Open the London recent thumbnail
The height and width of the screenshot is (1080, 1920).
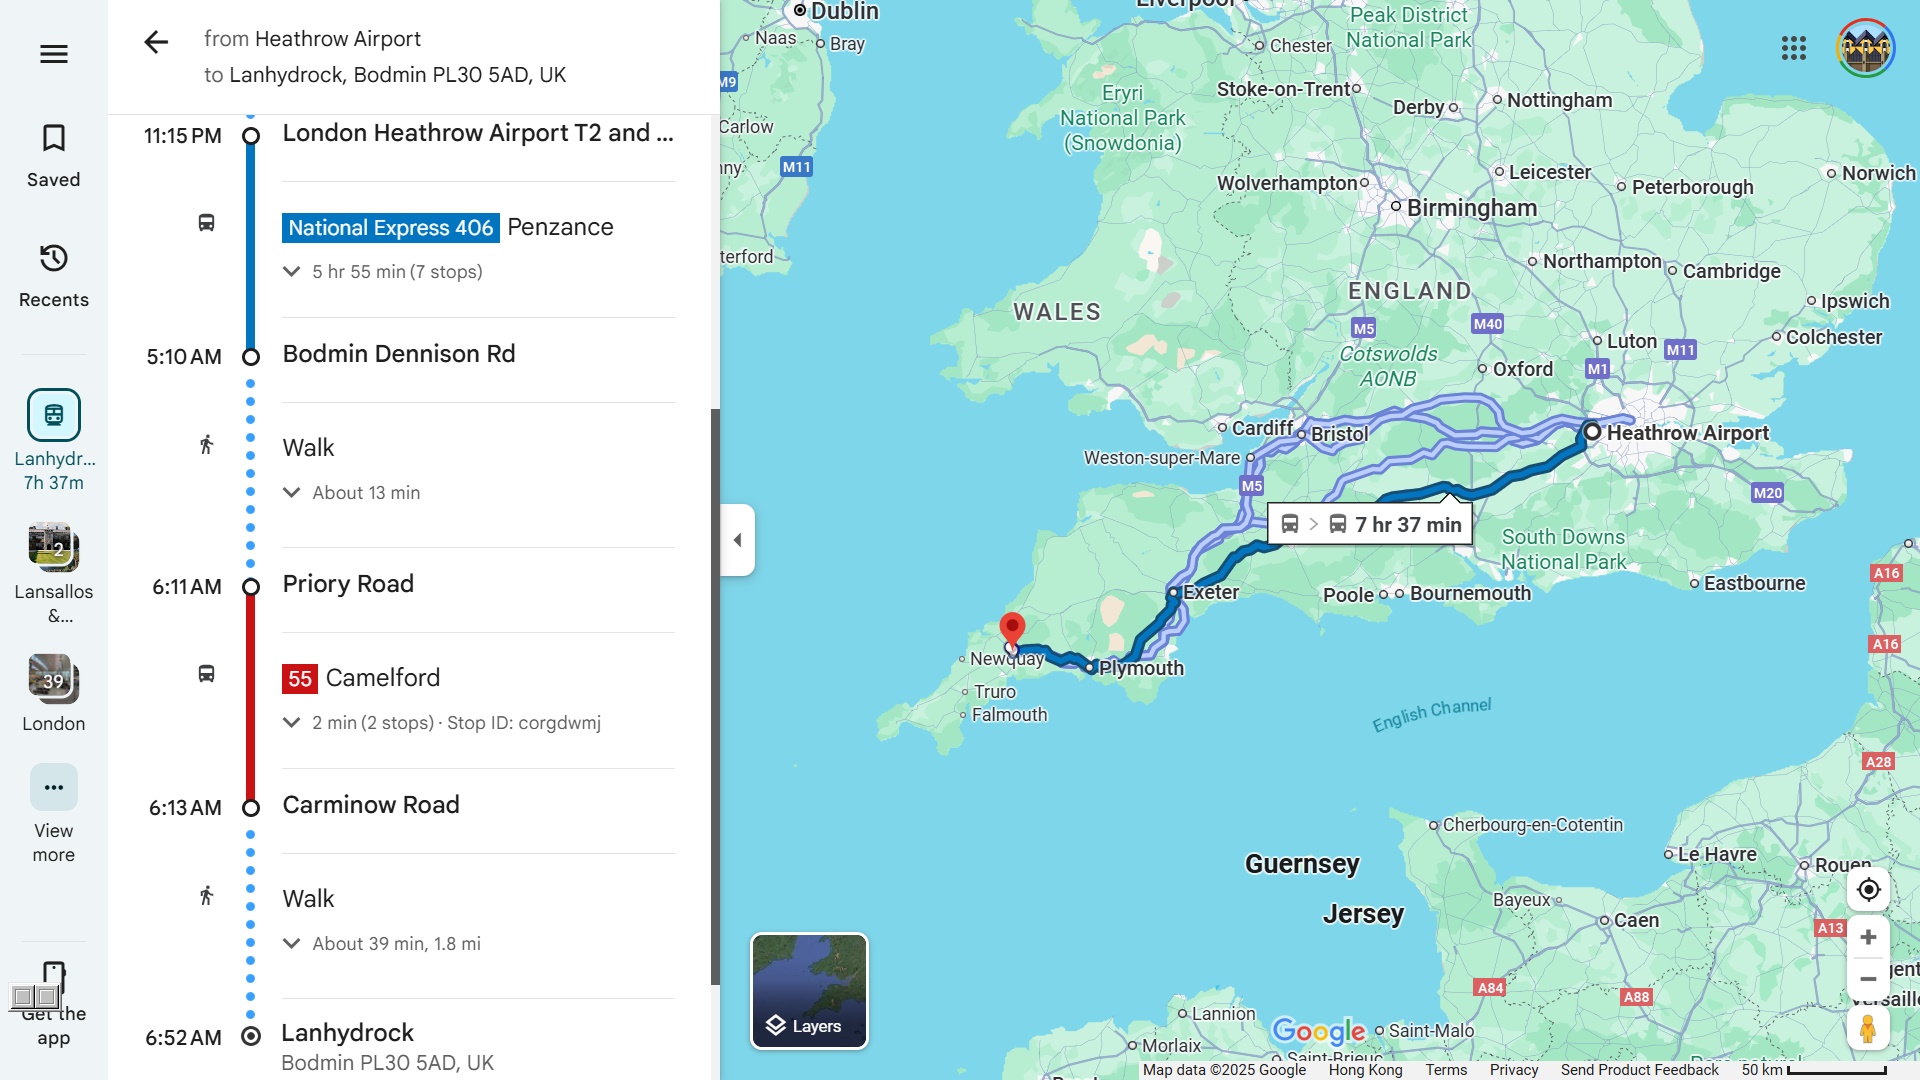pyautogui.click(x=54, y=680)
